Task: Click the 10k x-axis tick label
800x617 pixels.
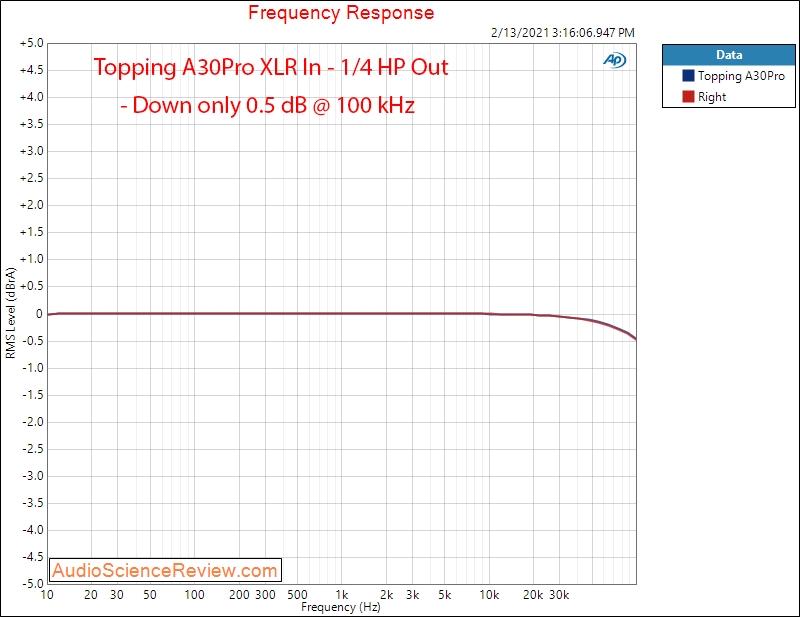Action: click(x=489, y=595)
